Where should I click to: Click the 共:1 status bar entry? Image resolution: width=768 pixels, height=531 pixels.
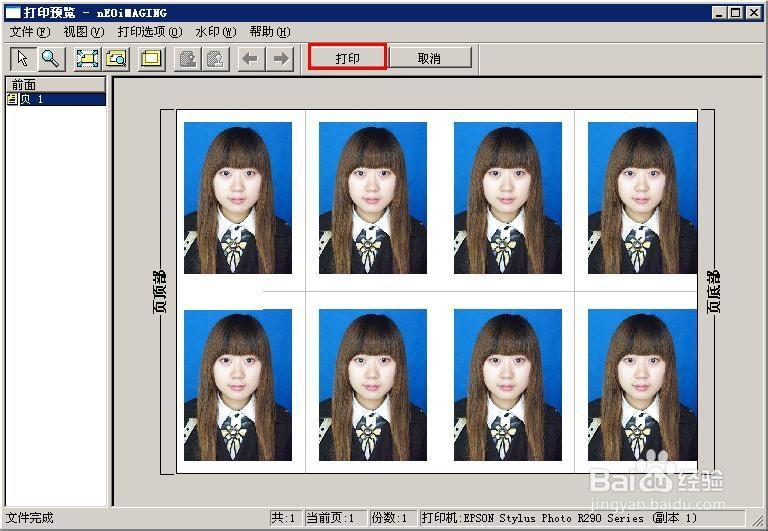(x=286, y=518)
